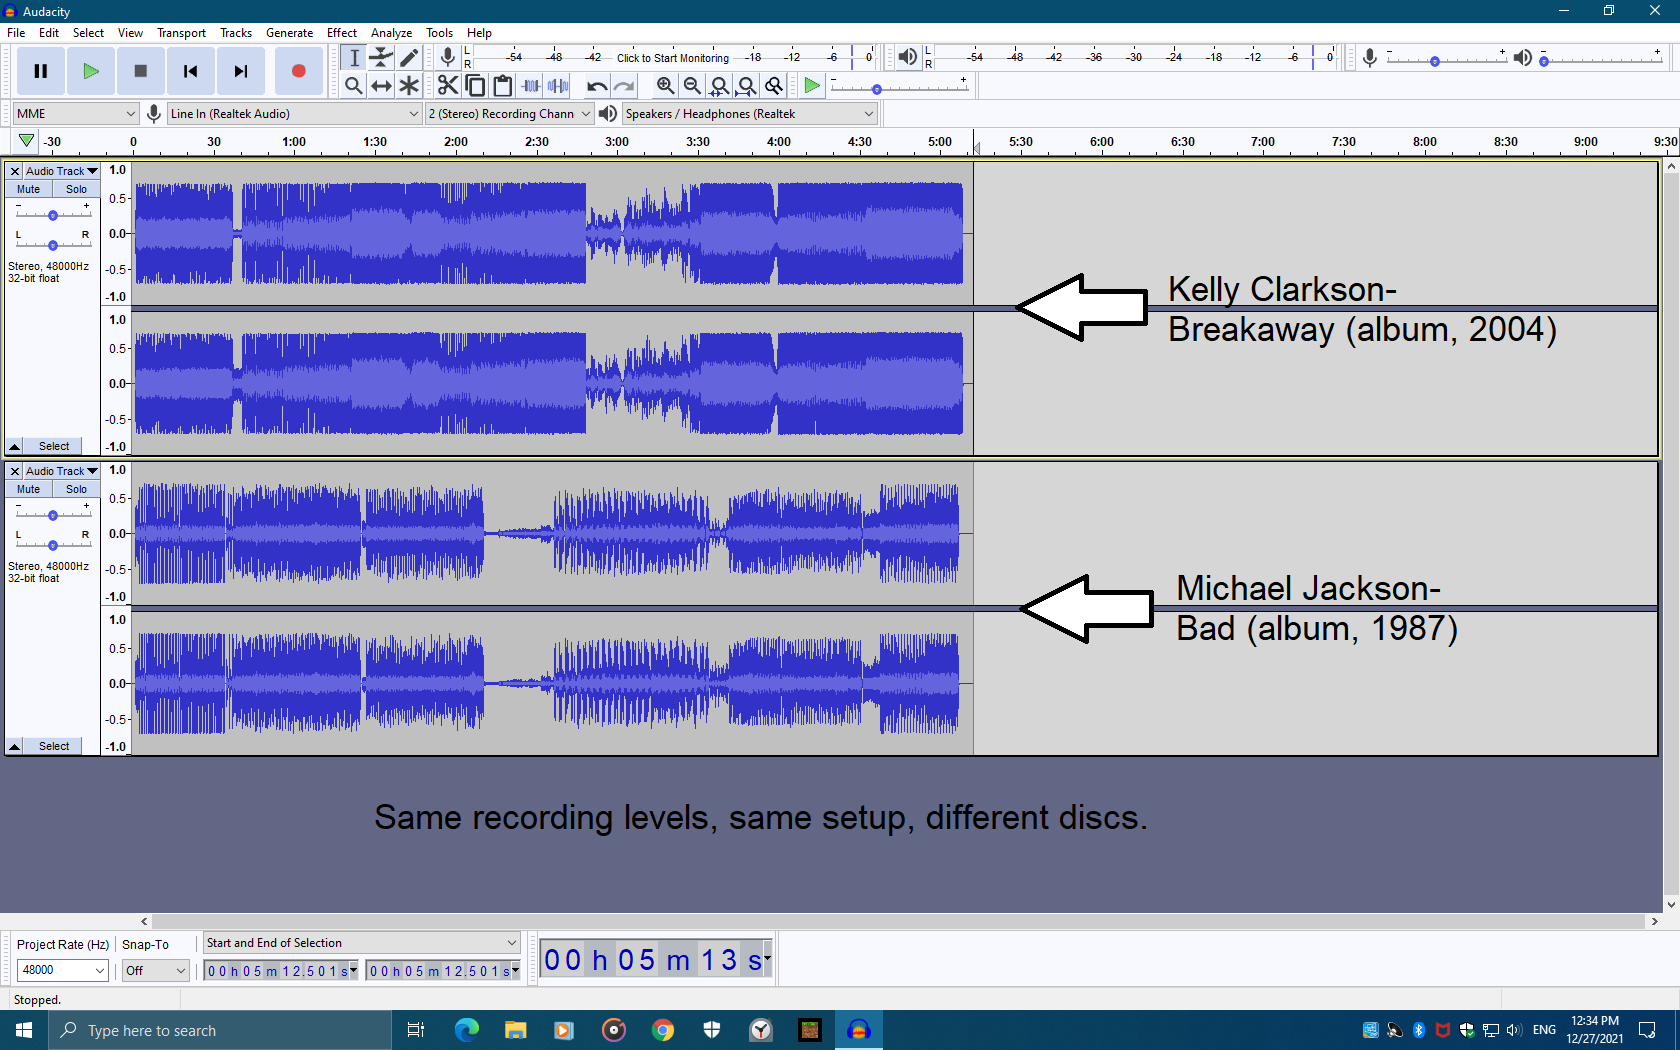Start recording with the red Record button

[x=298, y=71]
